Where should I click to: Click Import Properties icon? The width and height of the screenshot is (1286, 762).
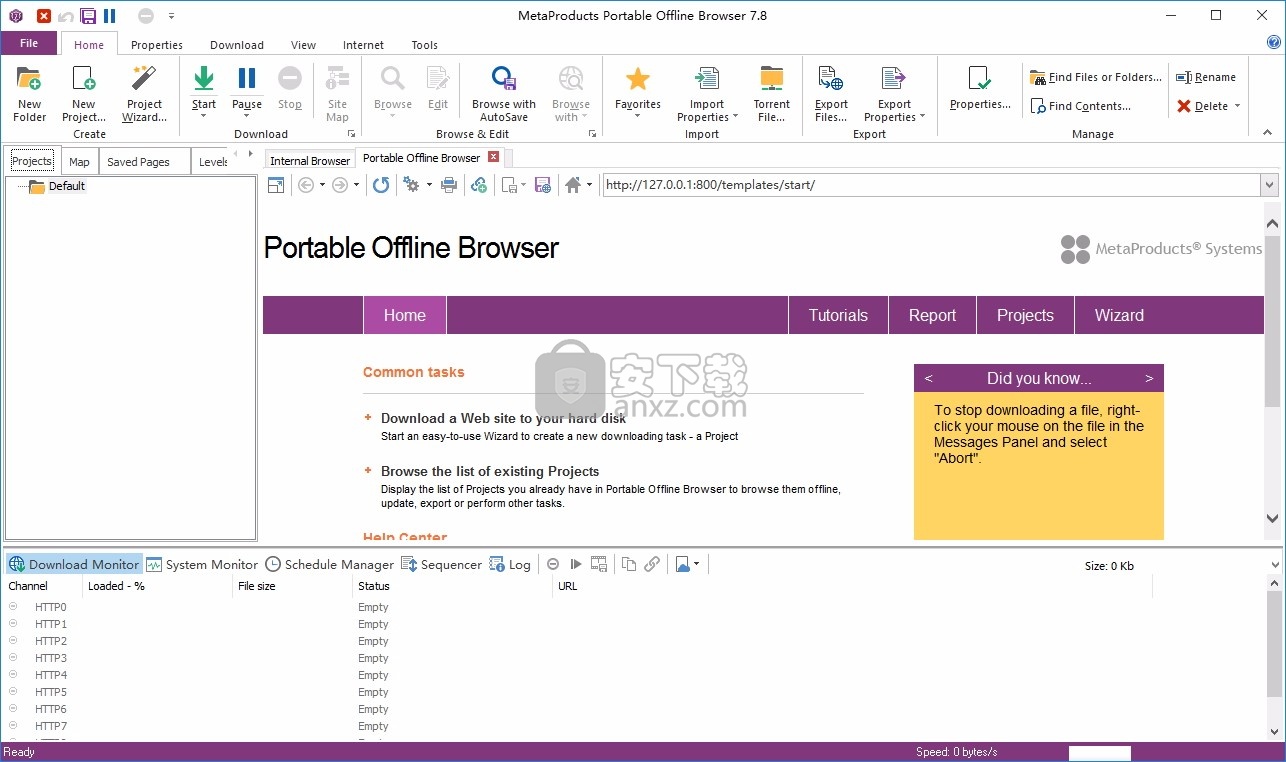tap(707, 79)
